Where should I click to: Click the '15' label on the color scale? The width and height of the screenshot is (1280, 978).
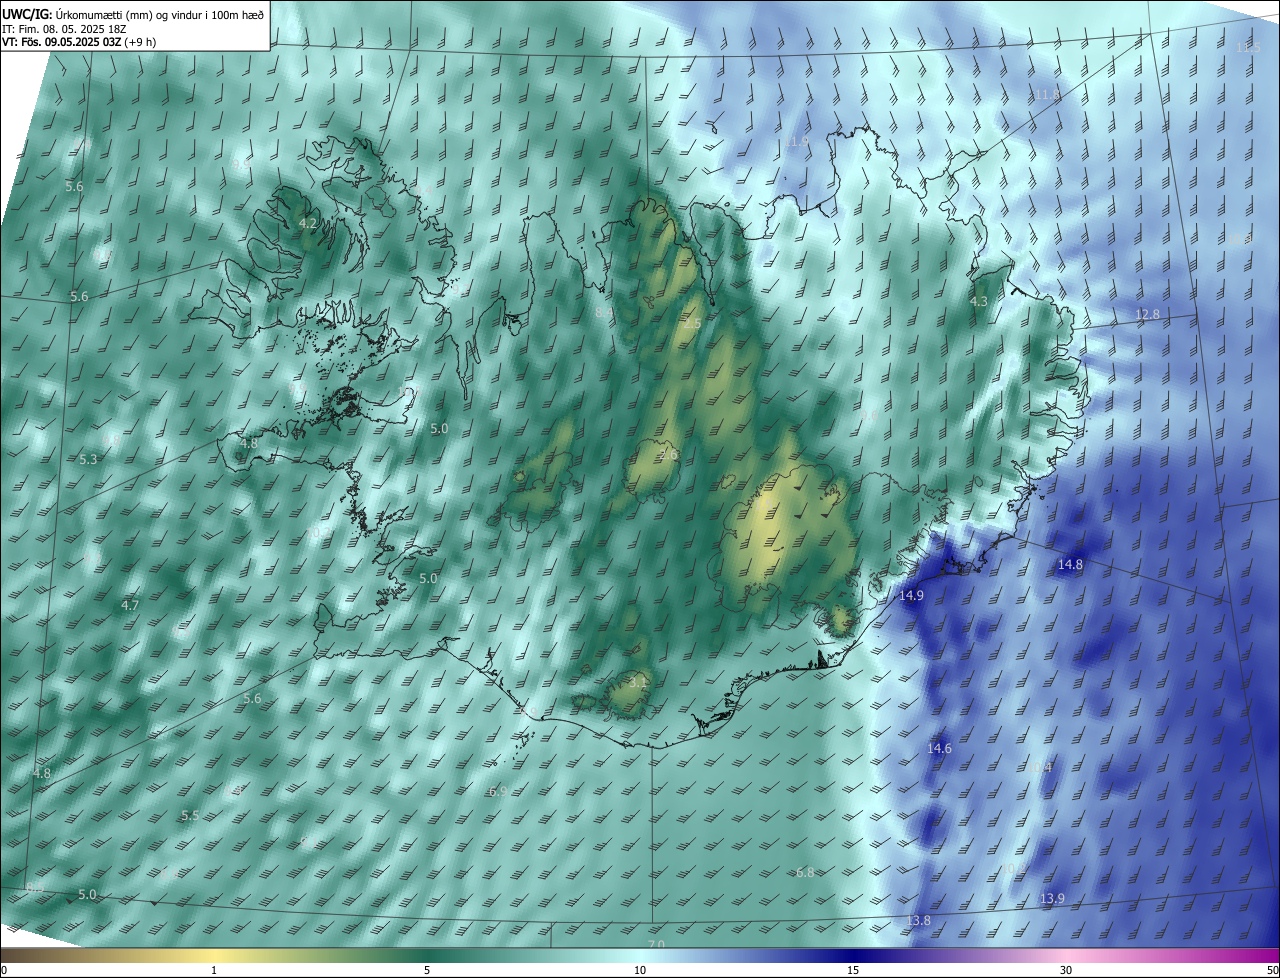(853, 970)
